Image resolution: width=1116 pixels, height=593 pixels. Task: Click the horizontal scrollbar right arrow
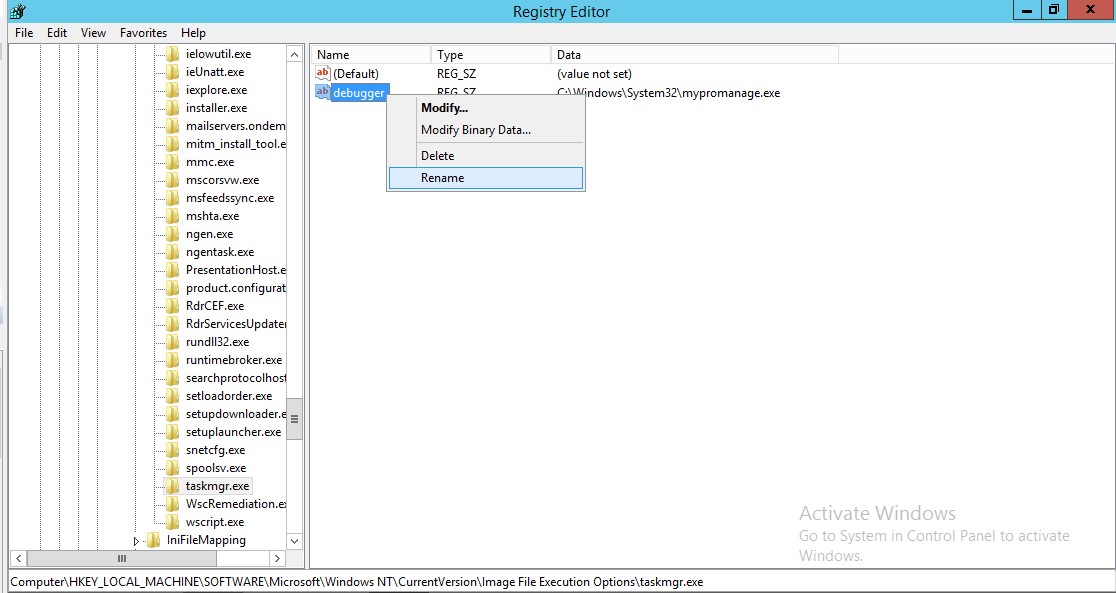pyautogui.click(x=279, y=560)
